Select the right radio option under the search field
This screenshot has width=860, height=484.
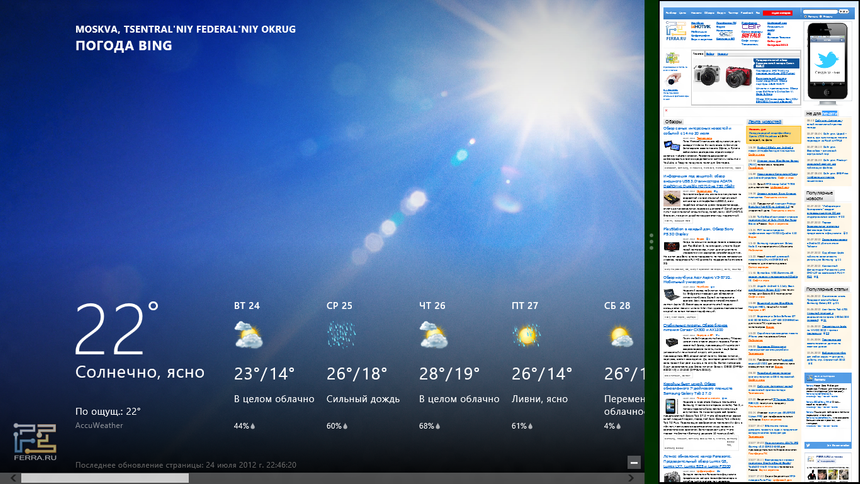821,16
